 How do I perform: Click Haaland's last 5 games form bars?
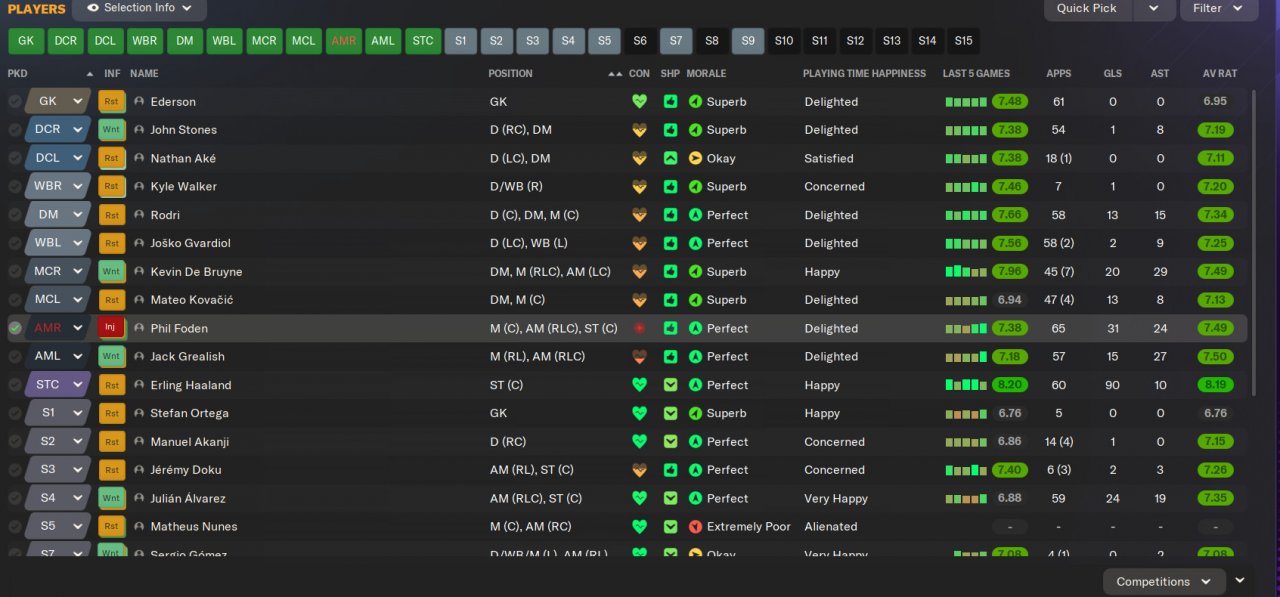pyautogui.click(x=966, y=384)
